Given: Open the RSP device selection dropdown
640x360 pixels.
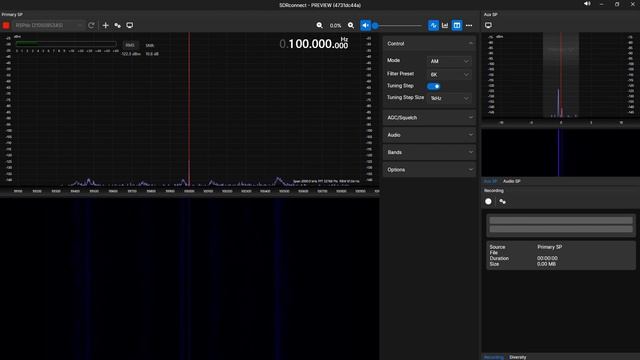Looking at the screenshot, I should tap(48, 25).
